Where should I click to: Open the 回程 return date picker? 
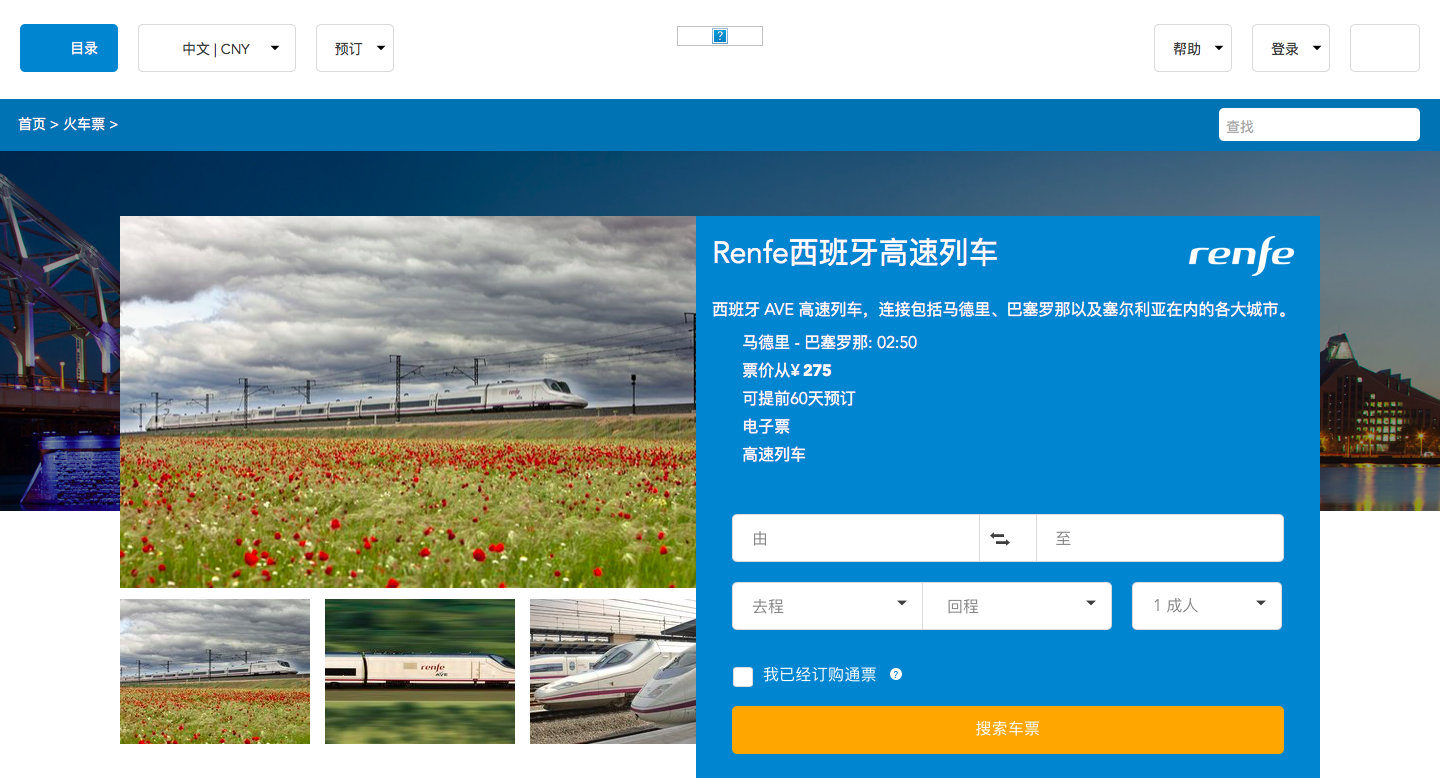point(1017,606)
